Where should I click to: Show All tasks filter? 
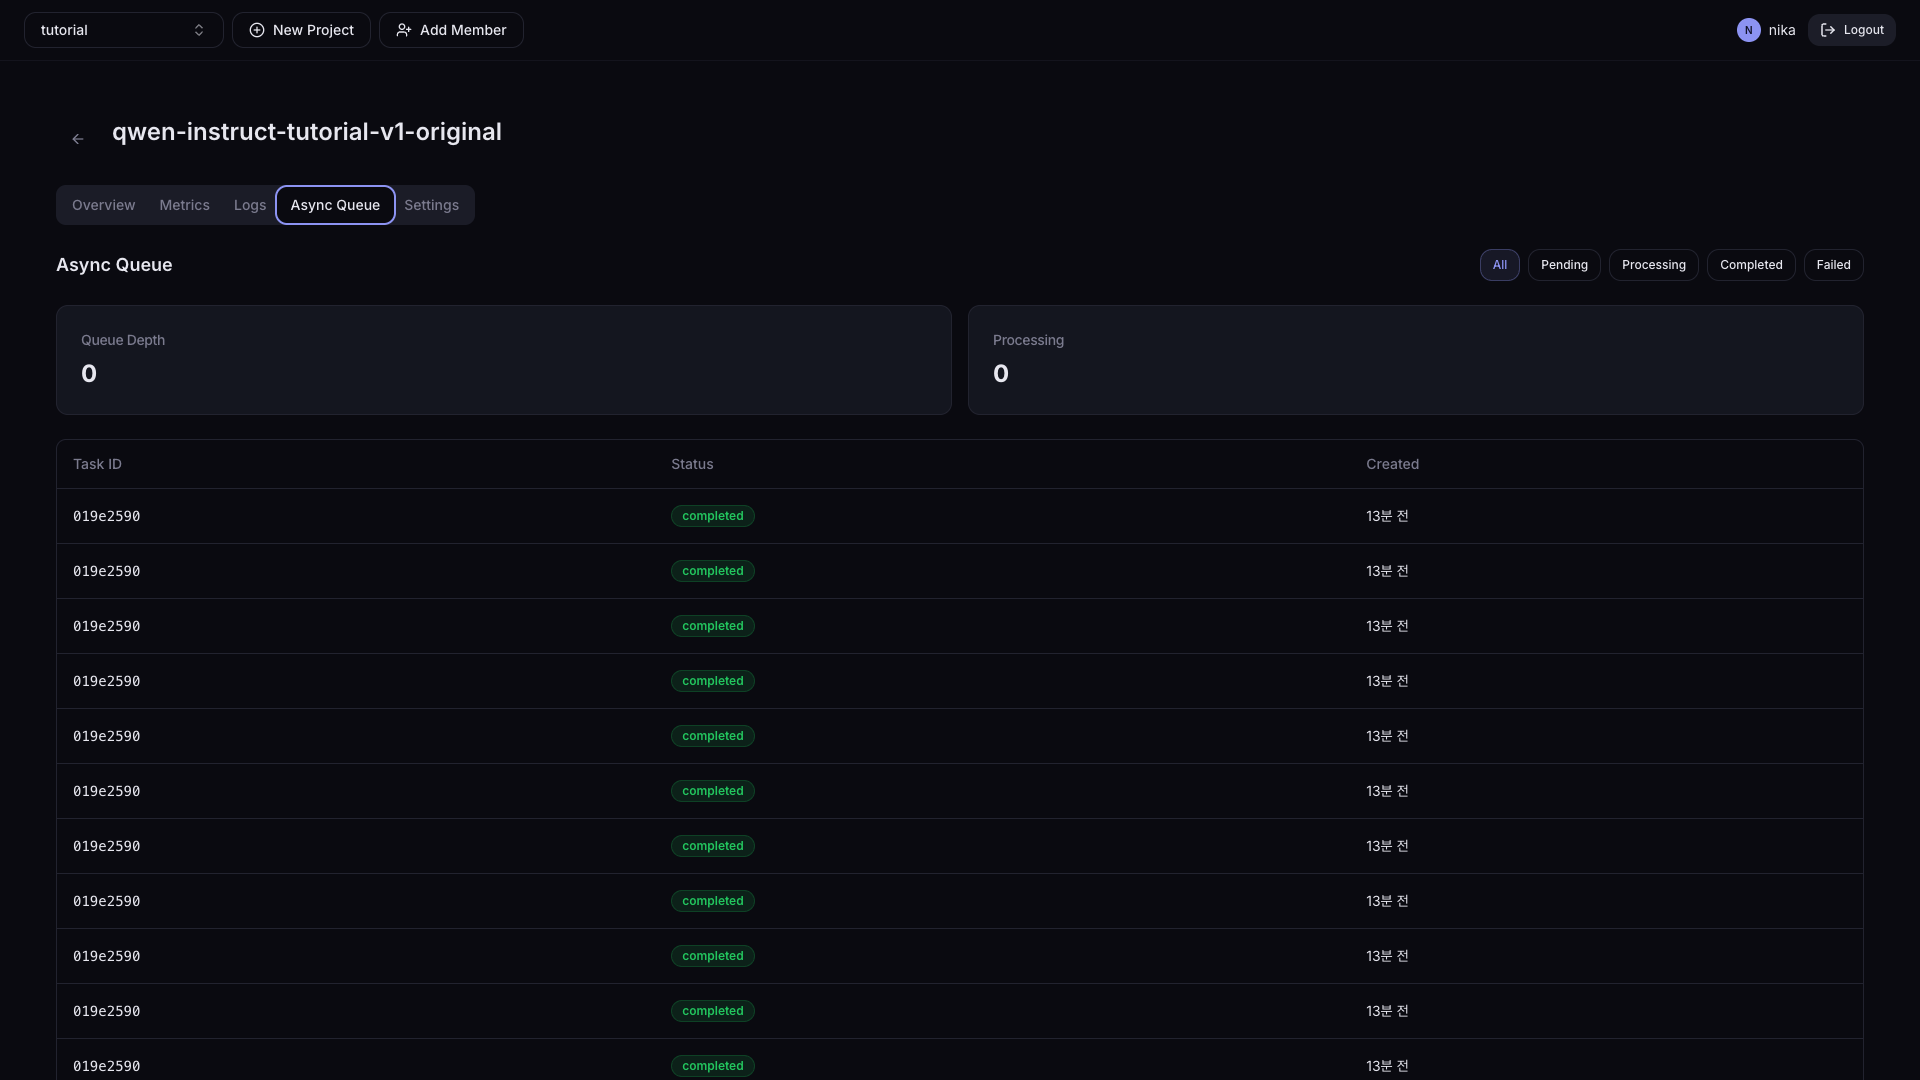pyautogui.click(x=1499, y=265)
